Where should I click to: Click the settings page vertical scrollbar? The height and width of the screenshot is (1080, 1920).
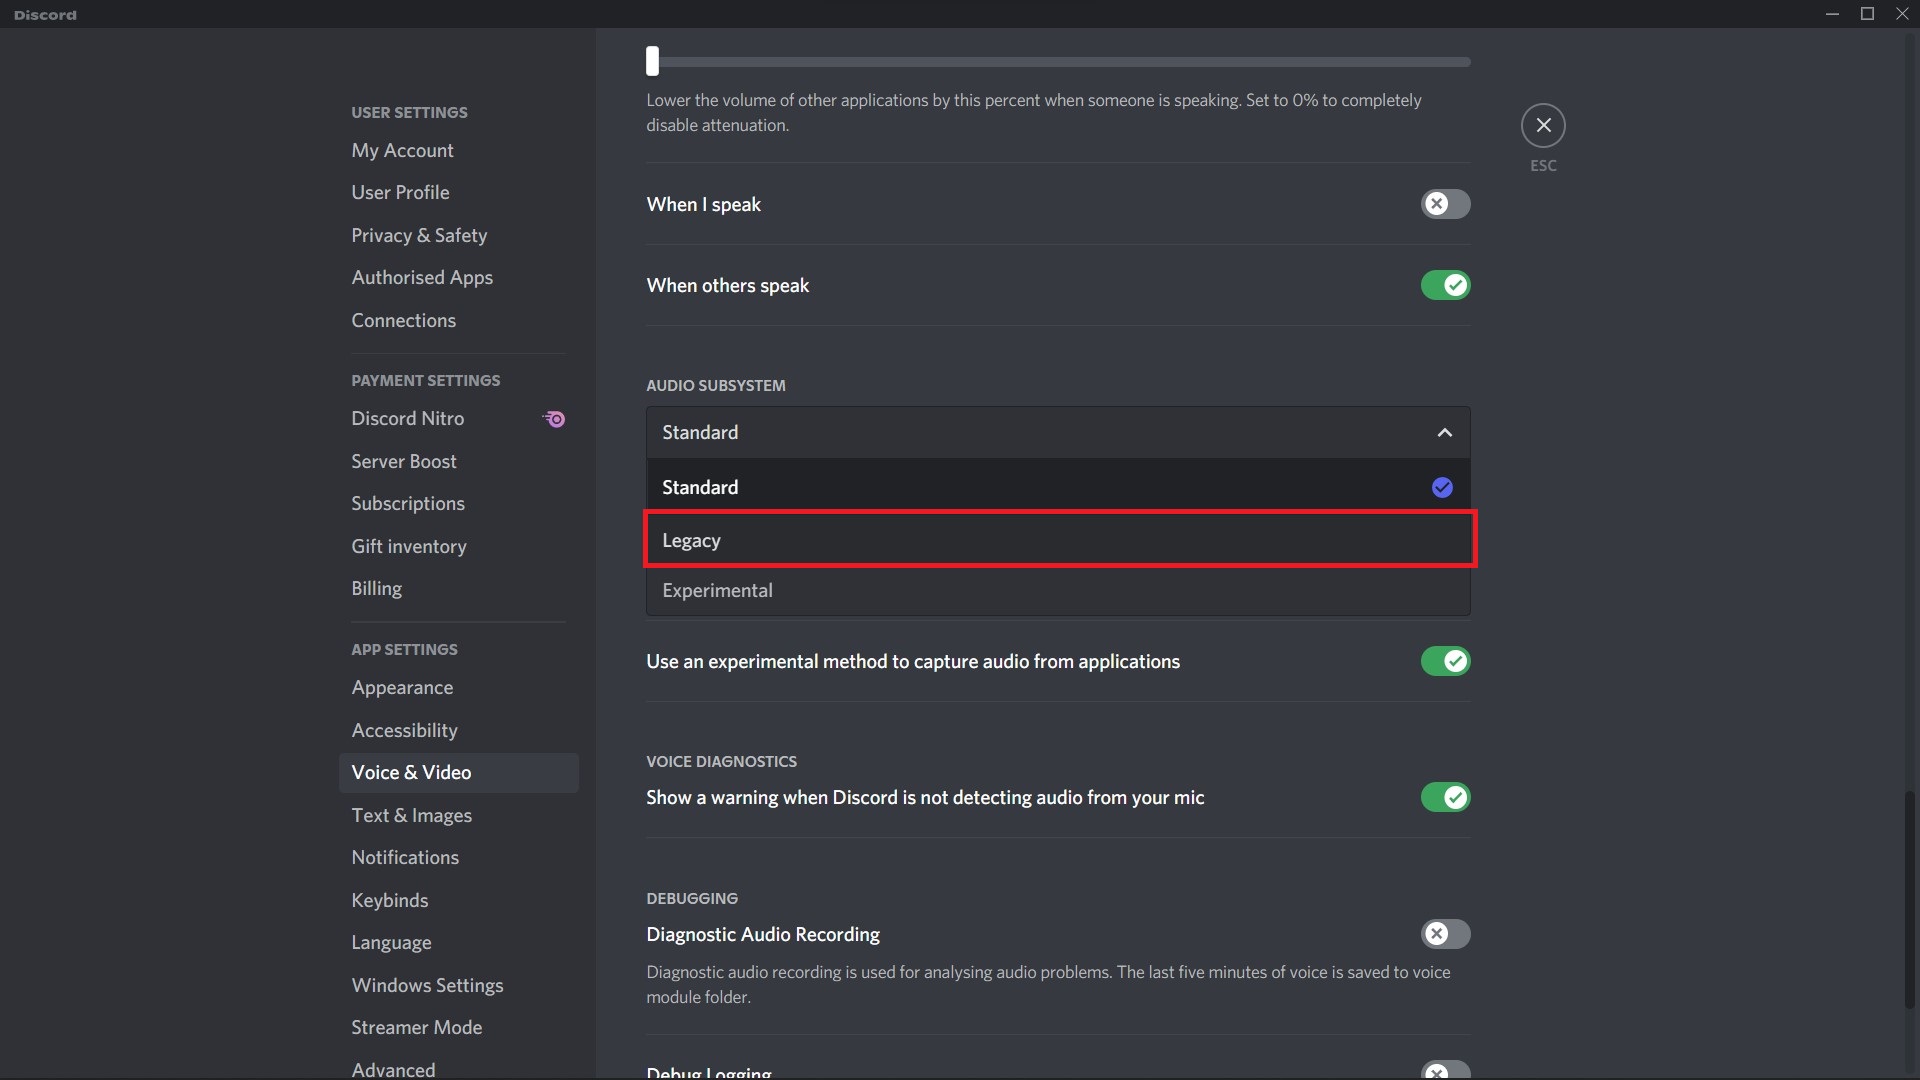point(1909,900)
